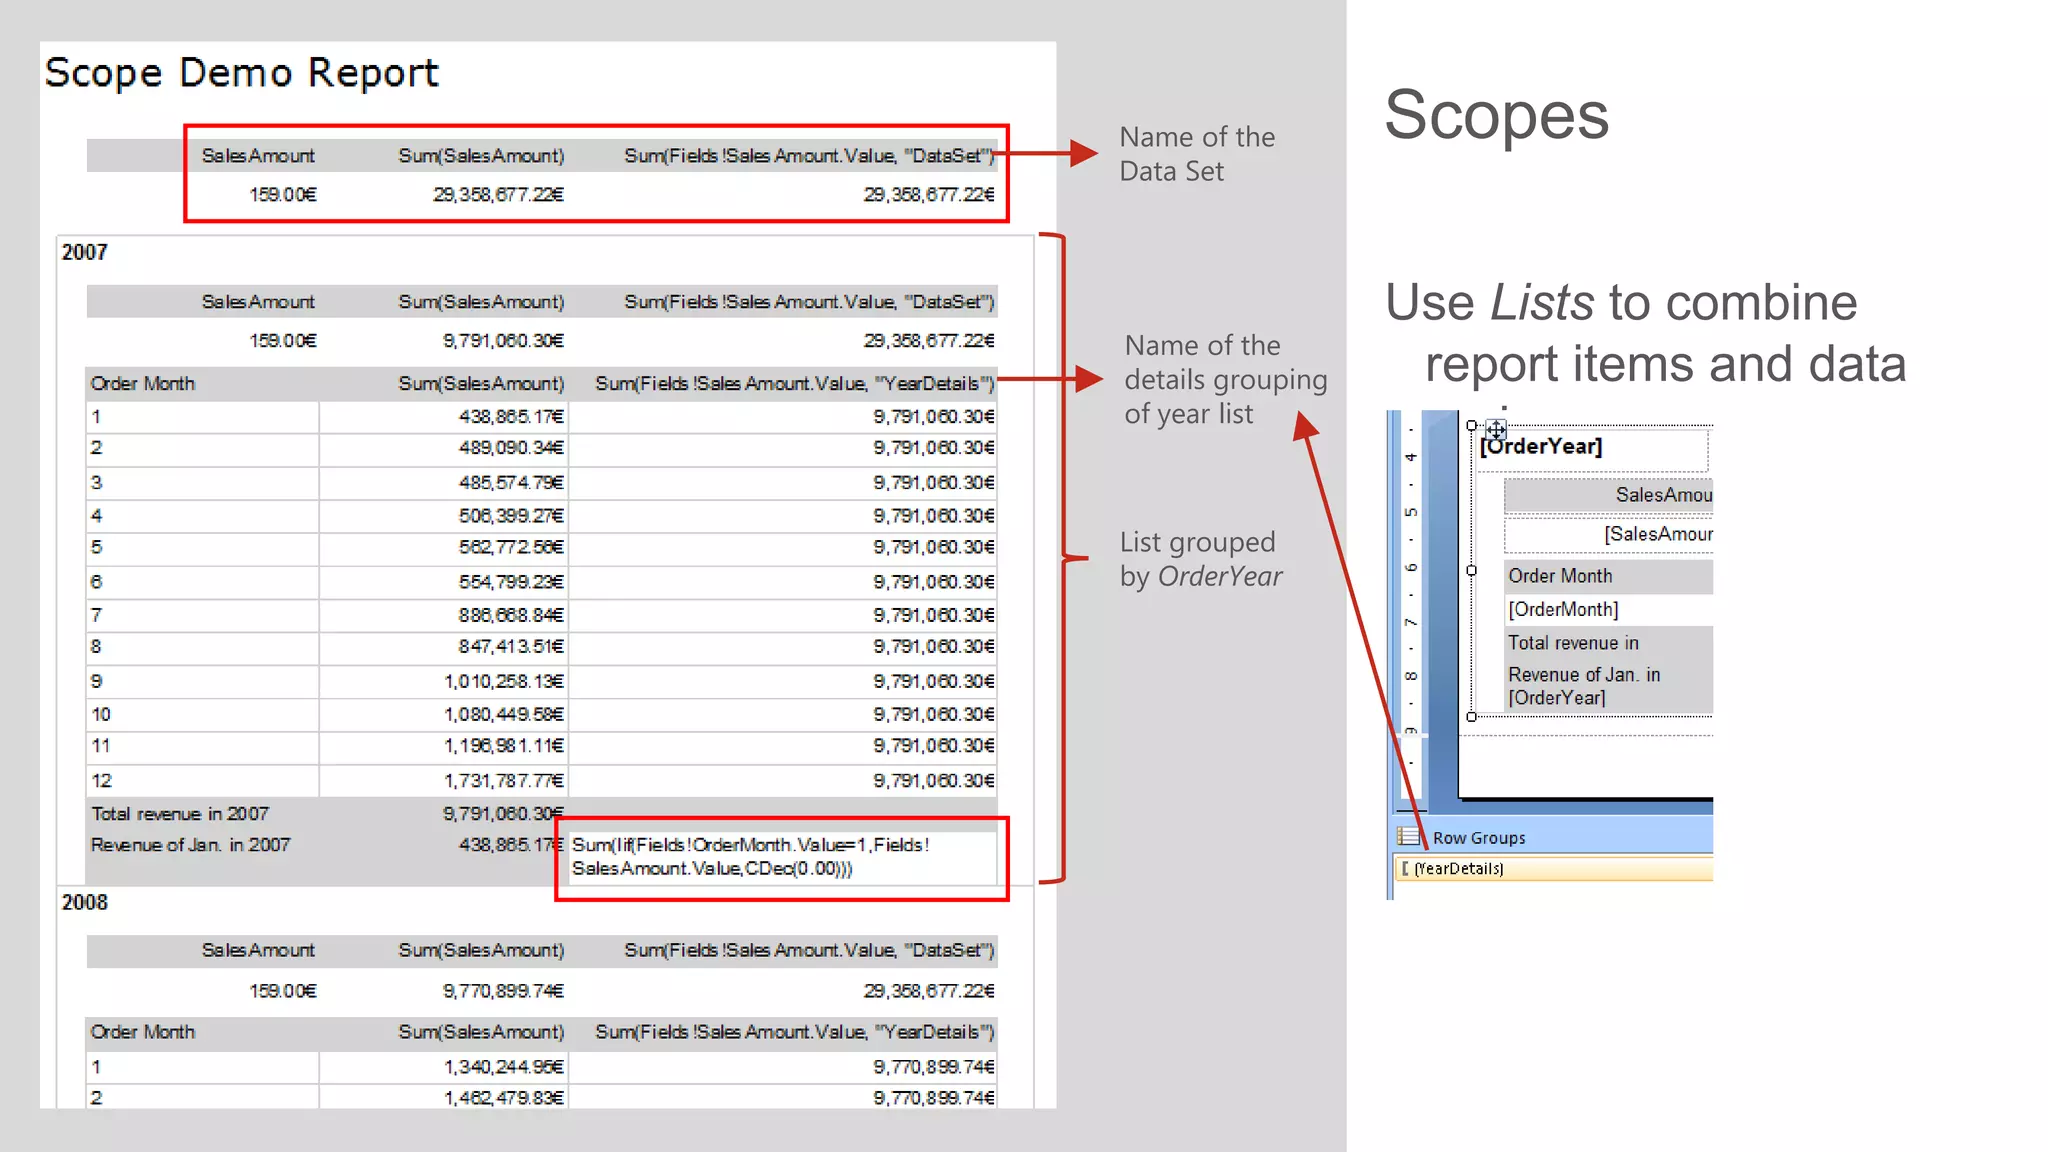Screen dimensions: 2048x1152
Task: Click 1,196,981.11€ in the month 11 row
Action: [x=504, y=746]
